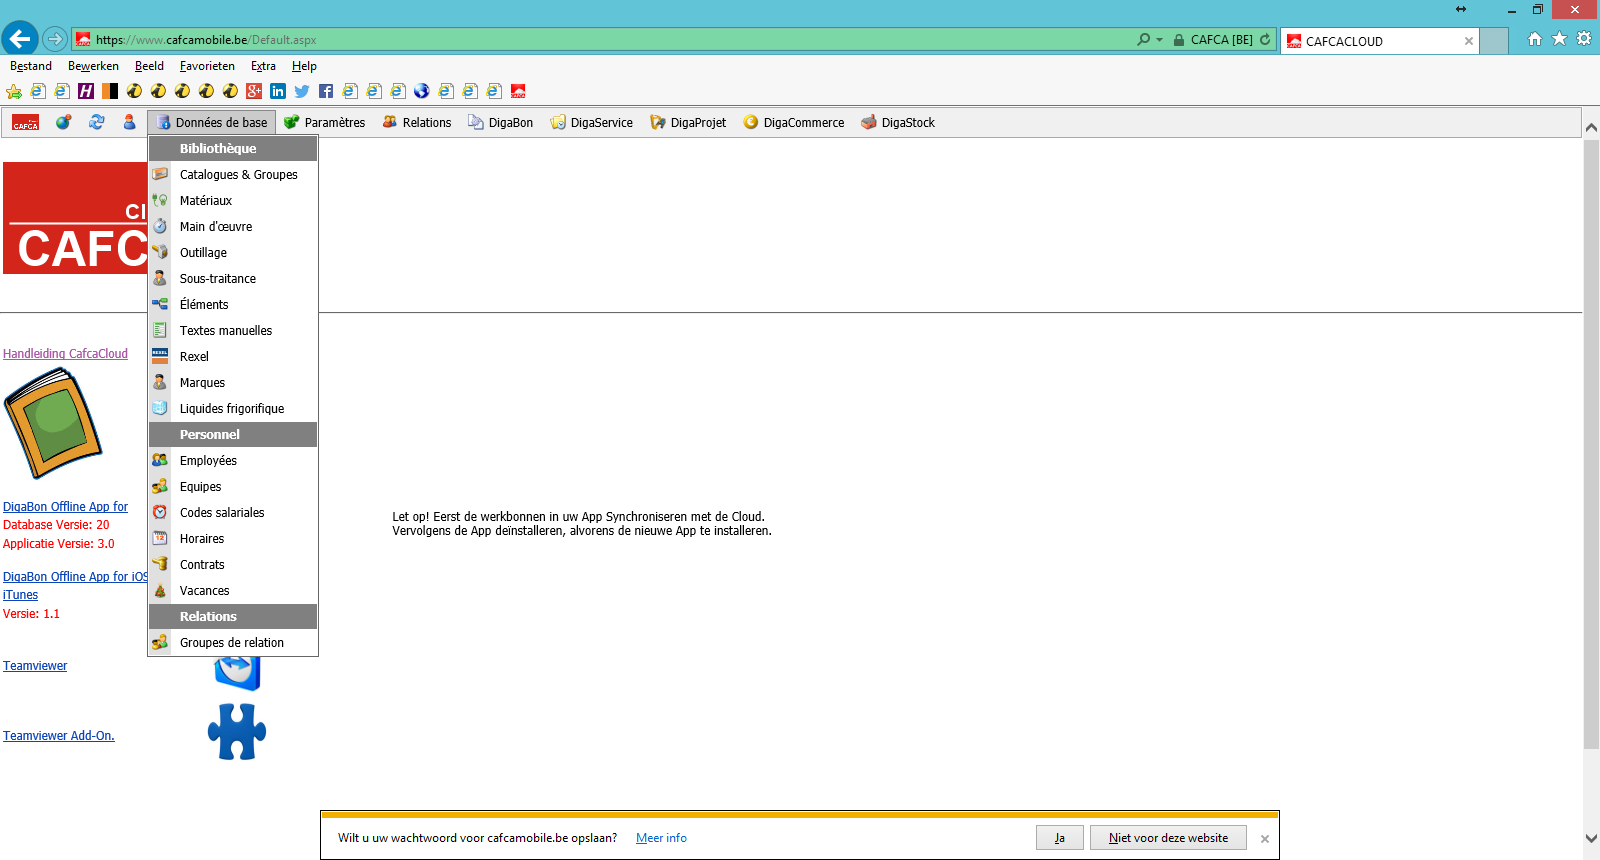The height and width of the screenshot is (860, 1600).
Task: Open the browser tools gear icon
Action: 1584,39
